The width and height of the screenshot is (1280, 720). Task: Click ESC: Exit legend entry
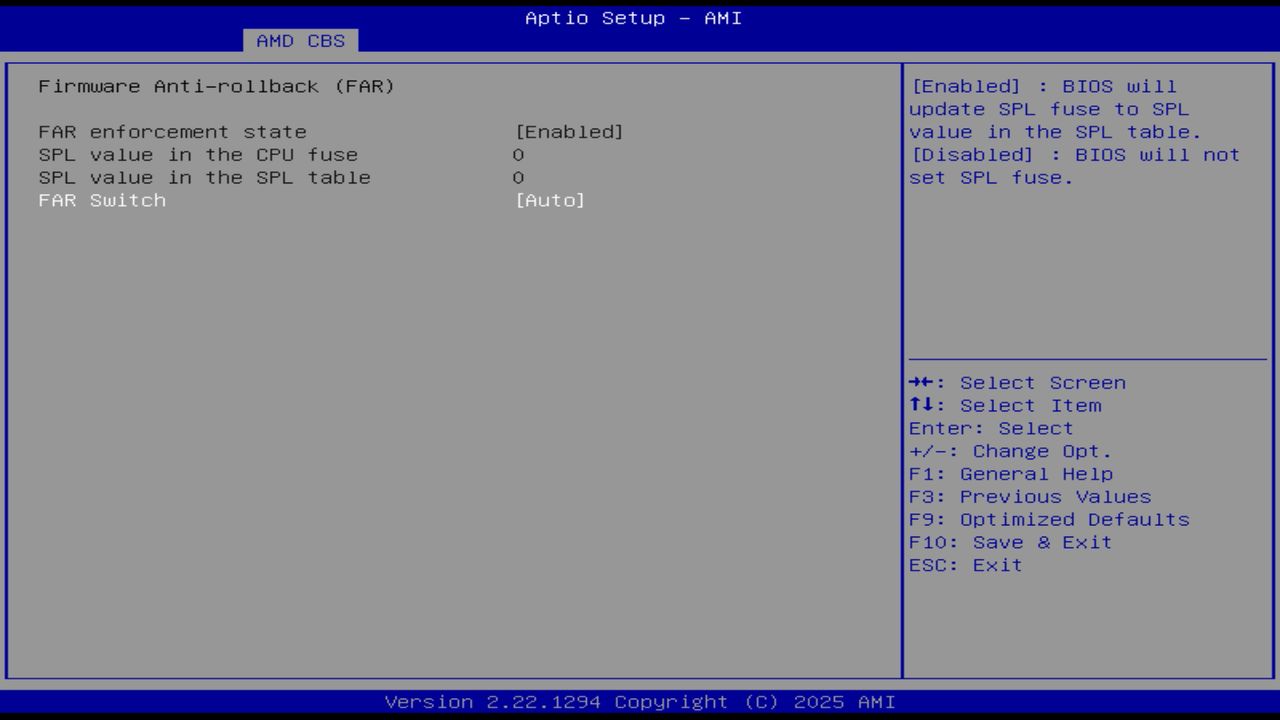pos(965,564)
